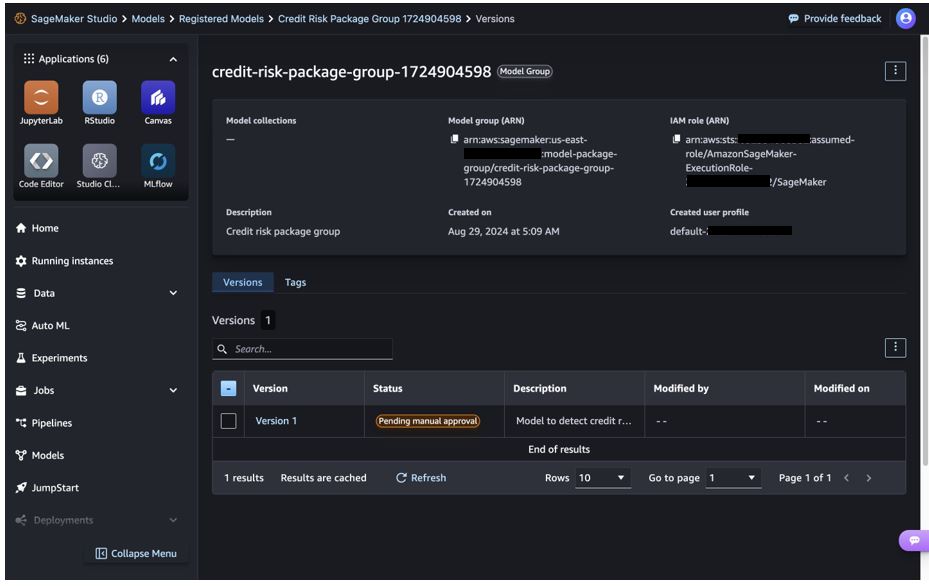Sort by the Status column header
The height and width of the screenshot is (586, 929).
click(x=387, y=389)
